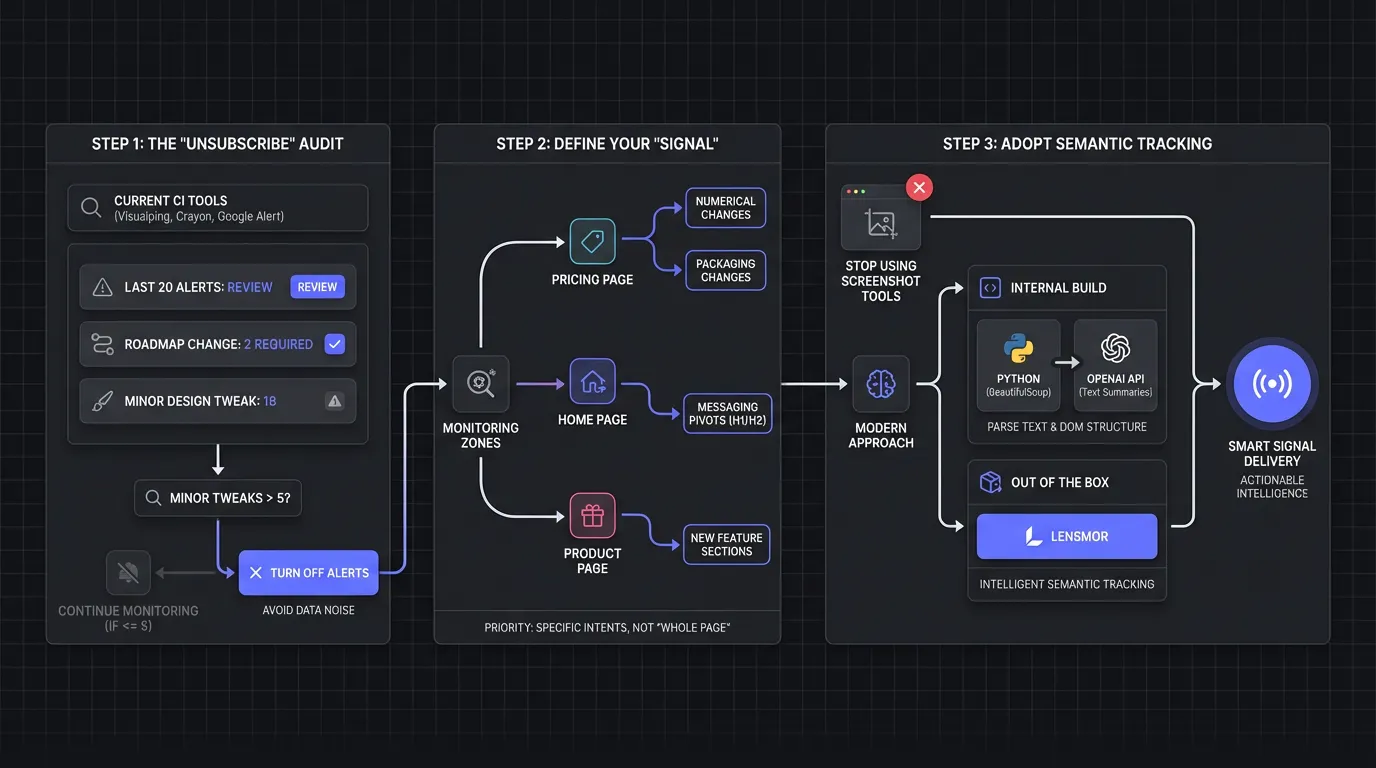Click the Messaging Pivots (H1/H2) box

pyautogui.click(x=727, y=414)
